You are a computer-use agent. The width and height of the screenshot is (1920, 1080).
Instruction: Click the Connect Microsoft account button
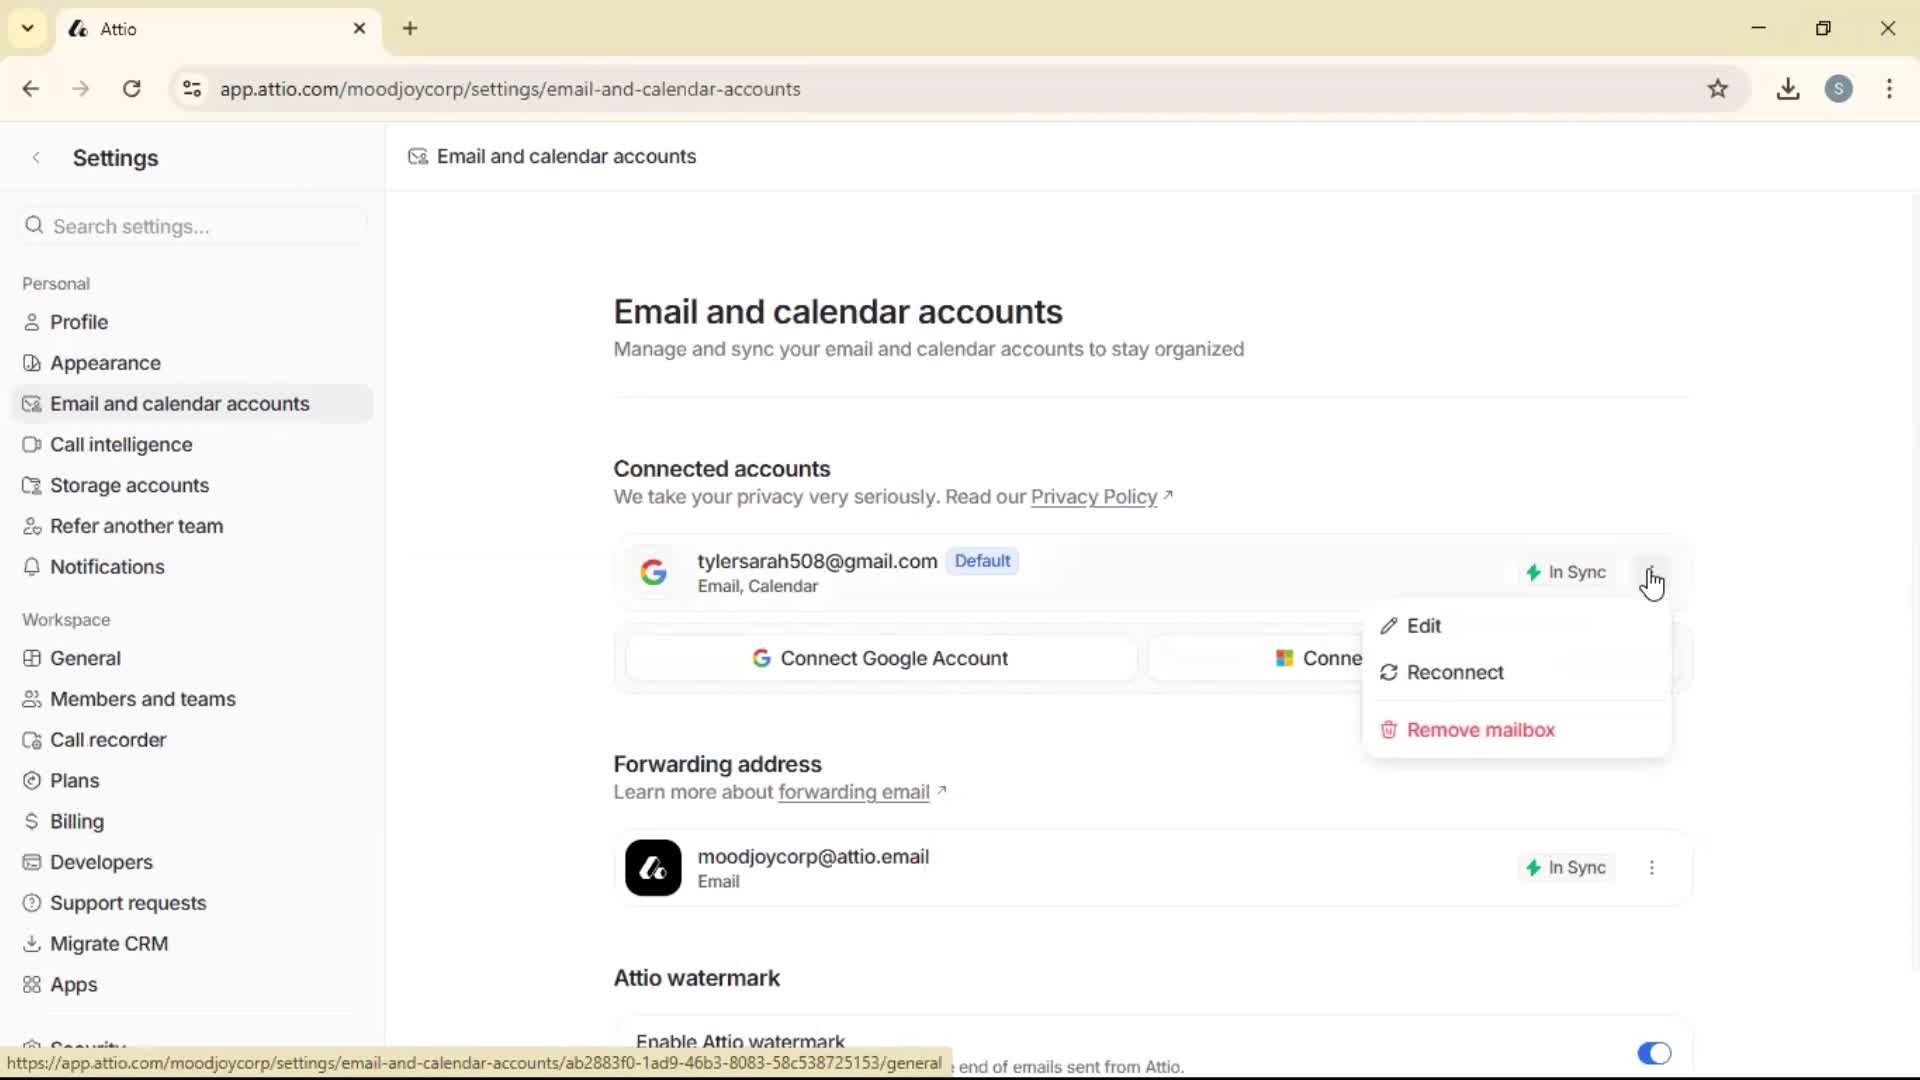(x=1256, y=659)
